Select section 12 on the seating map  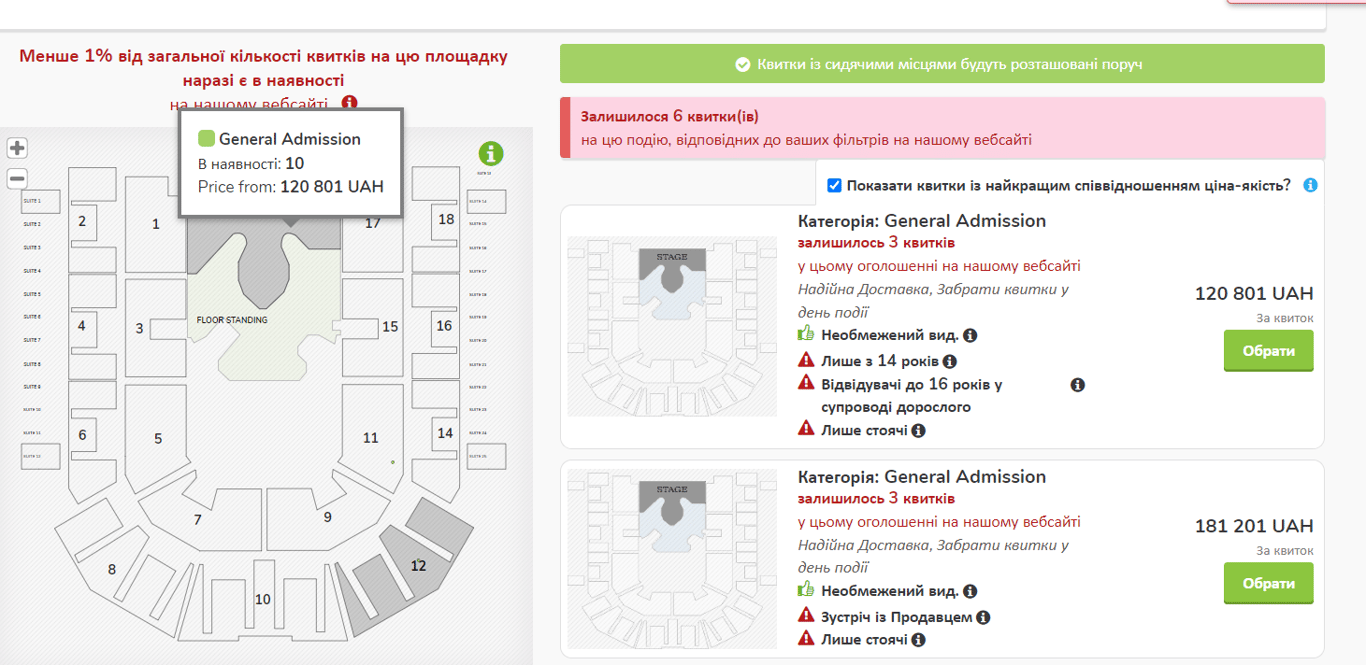[x=418, y=565]
